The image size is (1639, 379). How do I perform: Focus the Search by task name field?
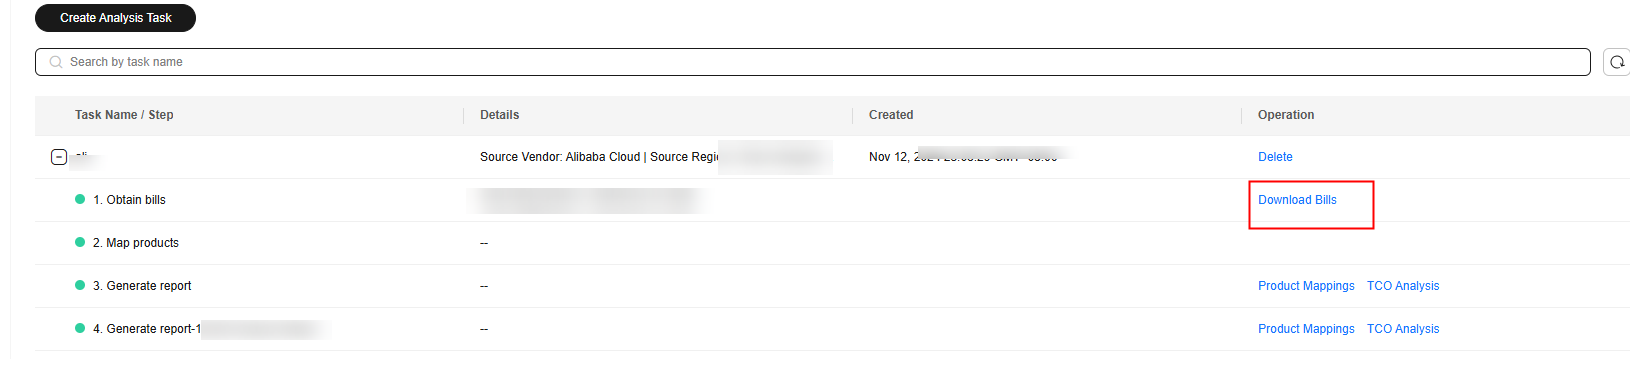[x=812, y=62]
